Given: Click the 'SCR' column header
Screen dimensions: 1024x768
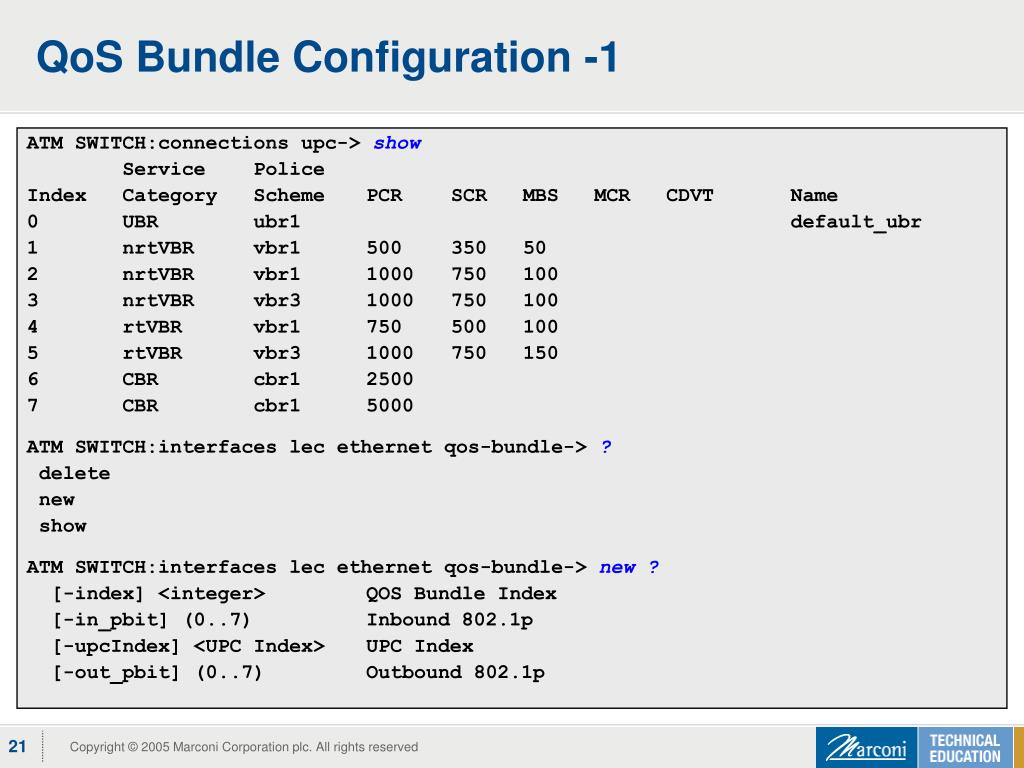Looking at the screenshot, I should pos(469,195).
